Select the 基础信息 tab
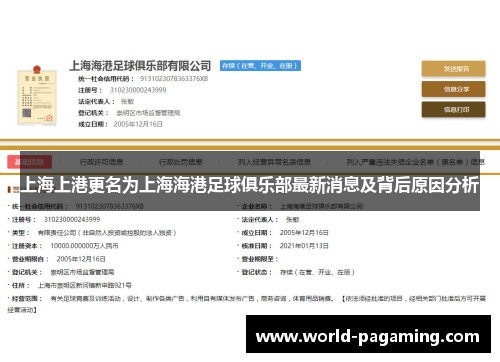 29,162
